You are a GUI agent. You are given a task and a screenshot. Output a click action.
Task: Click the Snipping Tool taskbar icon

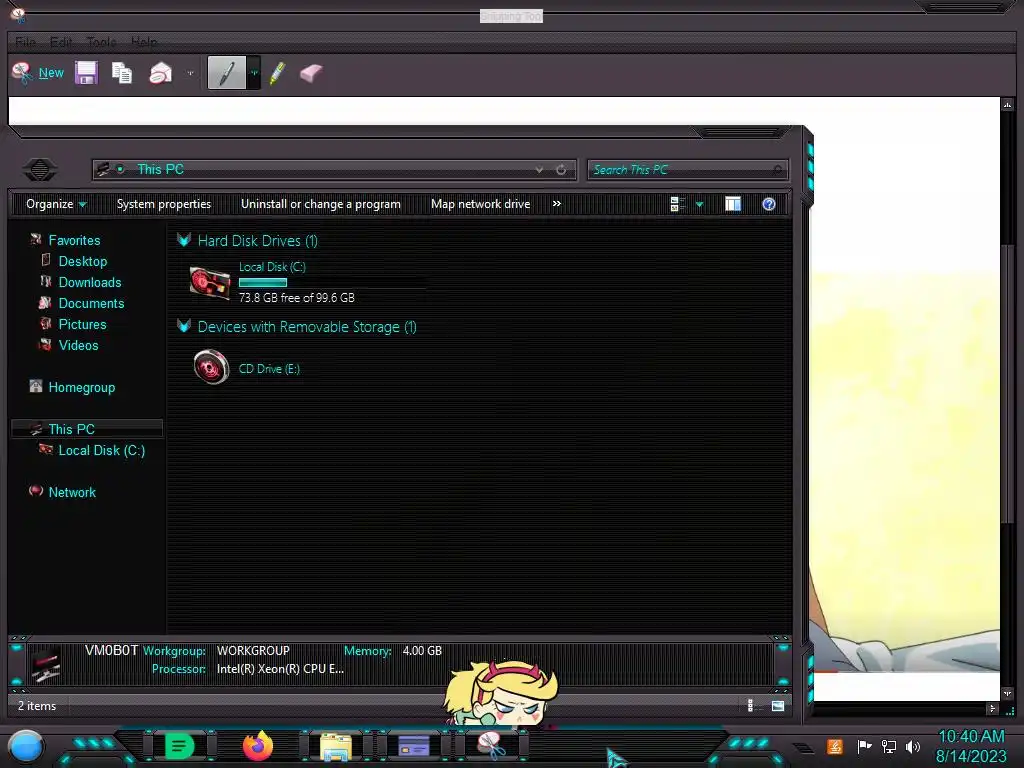[492, 746]
